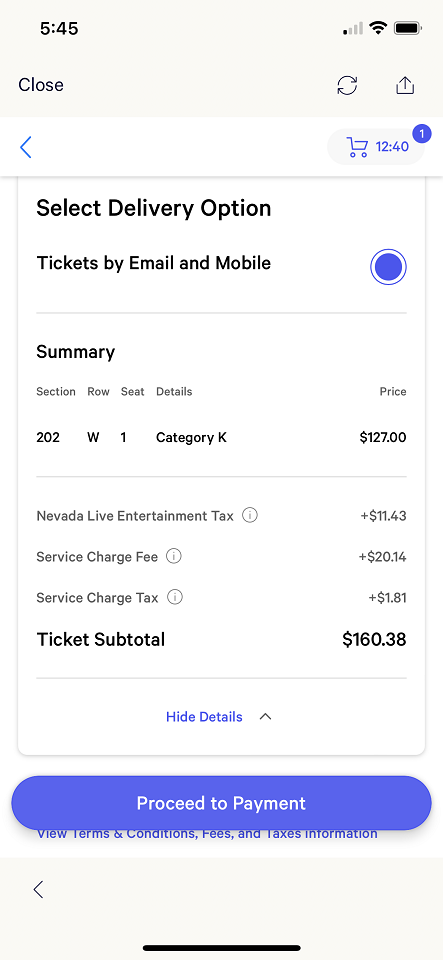Show info for Service Charge Fee

(x=174, y=557)
